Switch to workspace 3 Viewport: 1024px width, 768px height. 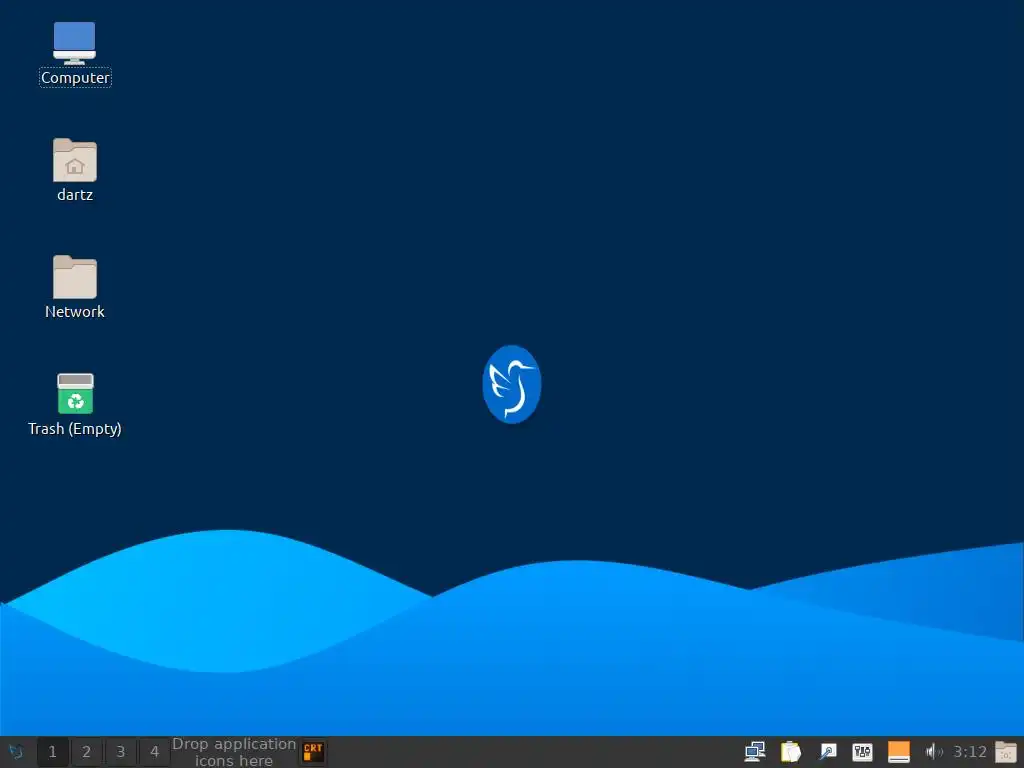120,752
